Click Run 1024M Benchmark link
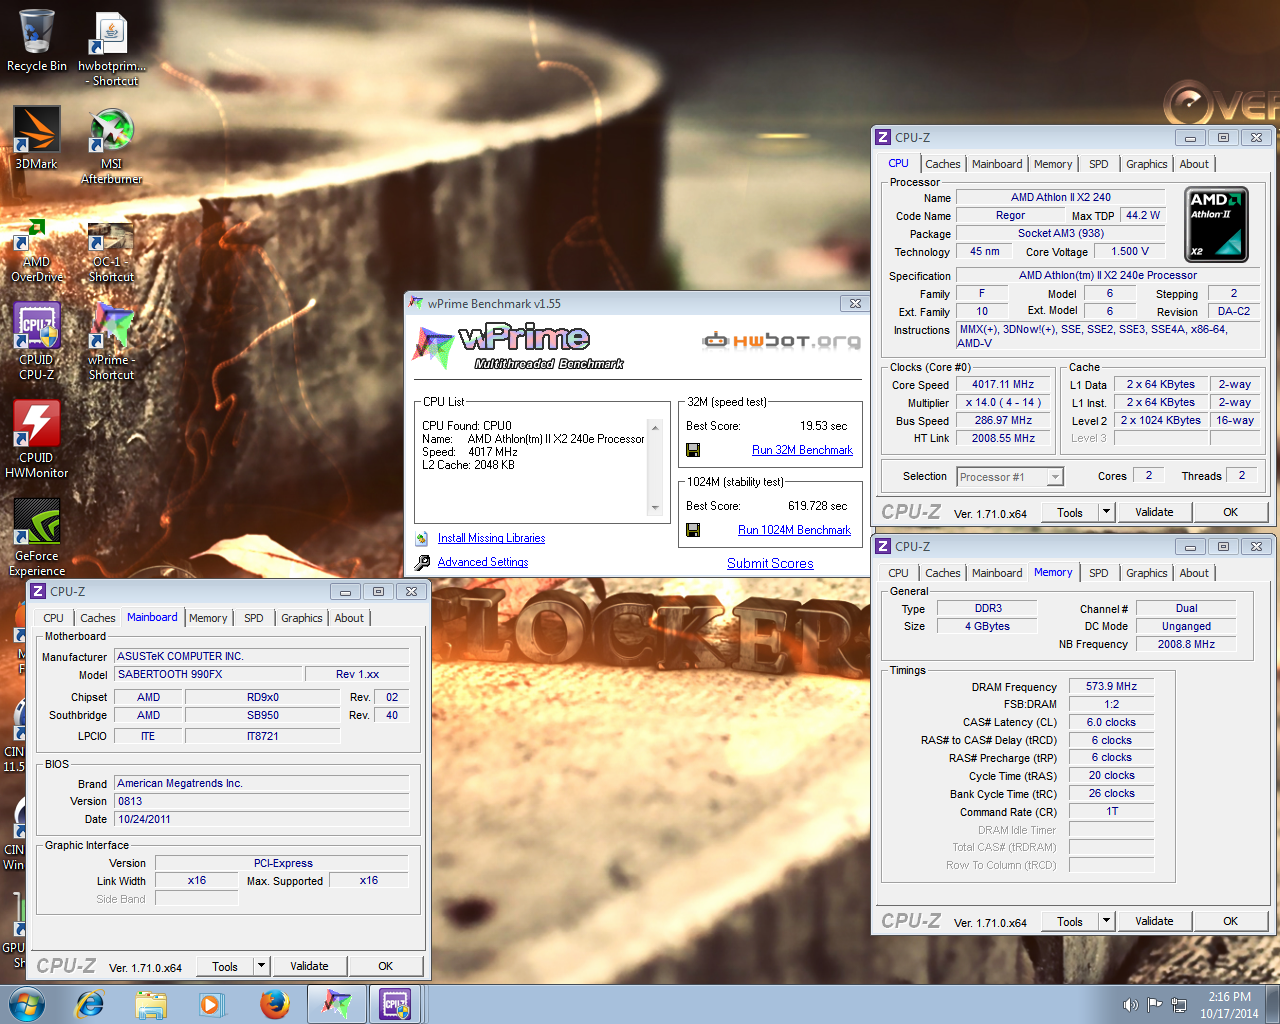1280x1024 pixels. pos(794,530)
